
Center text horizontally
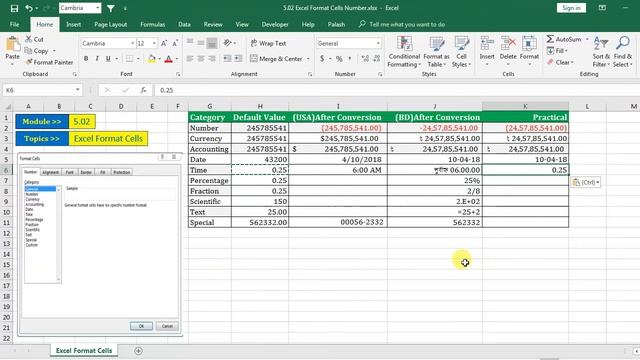click(201, 59)
